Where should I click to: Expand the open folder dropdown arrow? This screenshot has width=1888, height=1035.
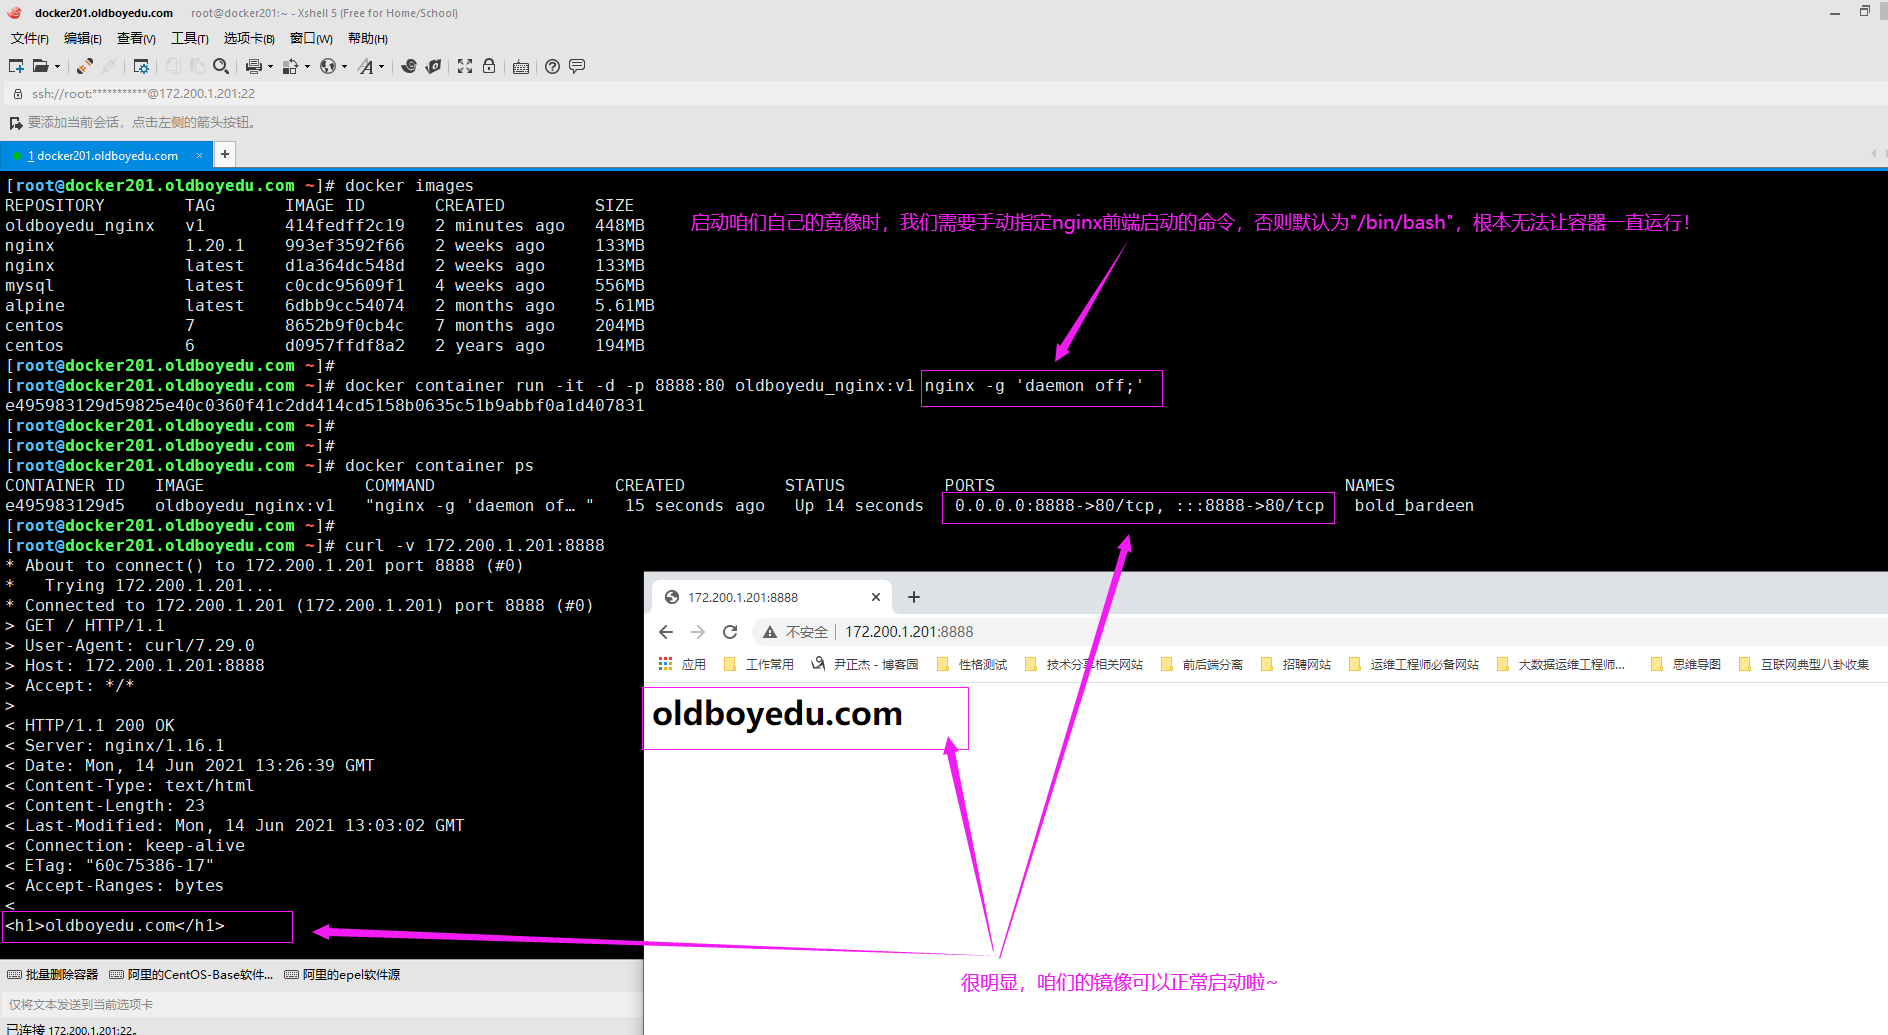click(x=57, y=67)
